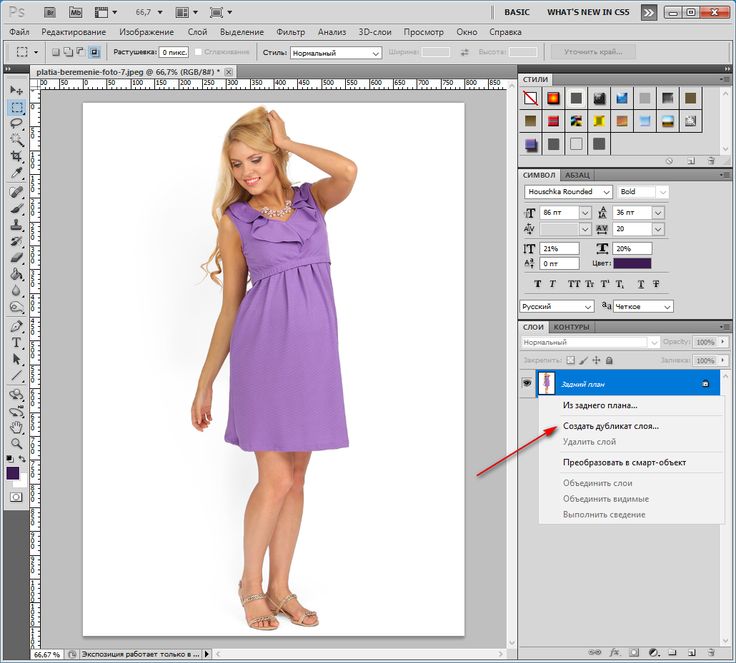Pick the Eyedropper tool
The width and height of the screenshot is (736, 663).
[17, 174]
